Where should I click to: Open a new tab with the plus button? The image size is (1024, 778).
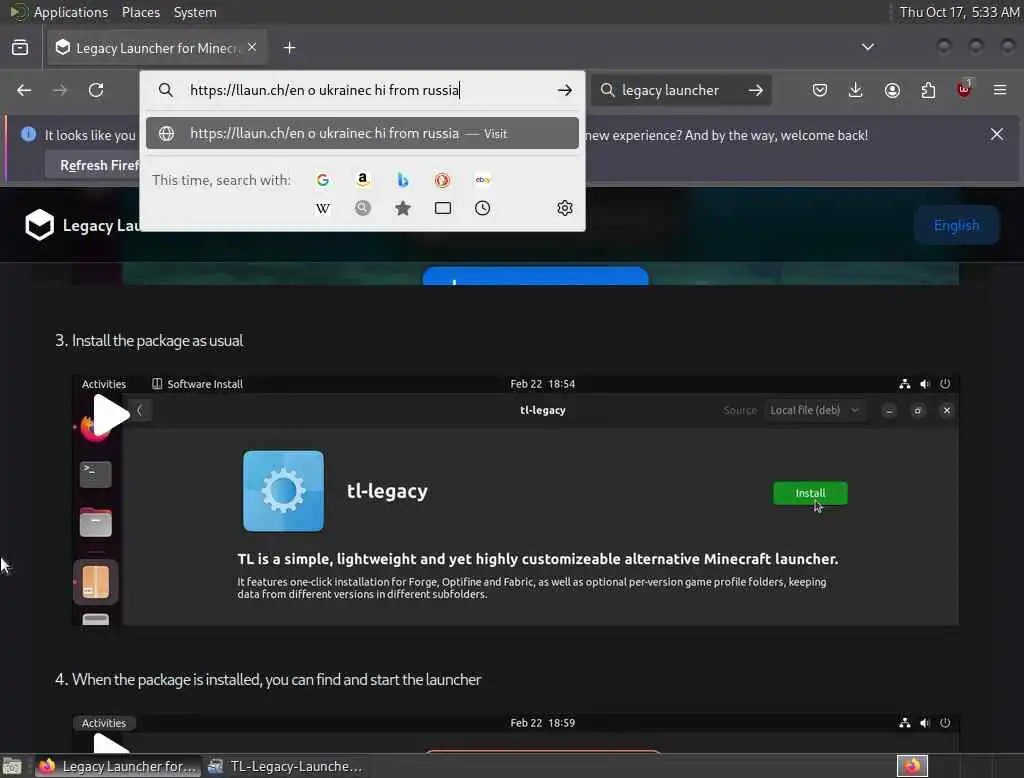pos(290,48)
